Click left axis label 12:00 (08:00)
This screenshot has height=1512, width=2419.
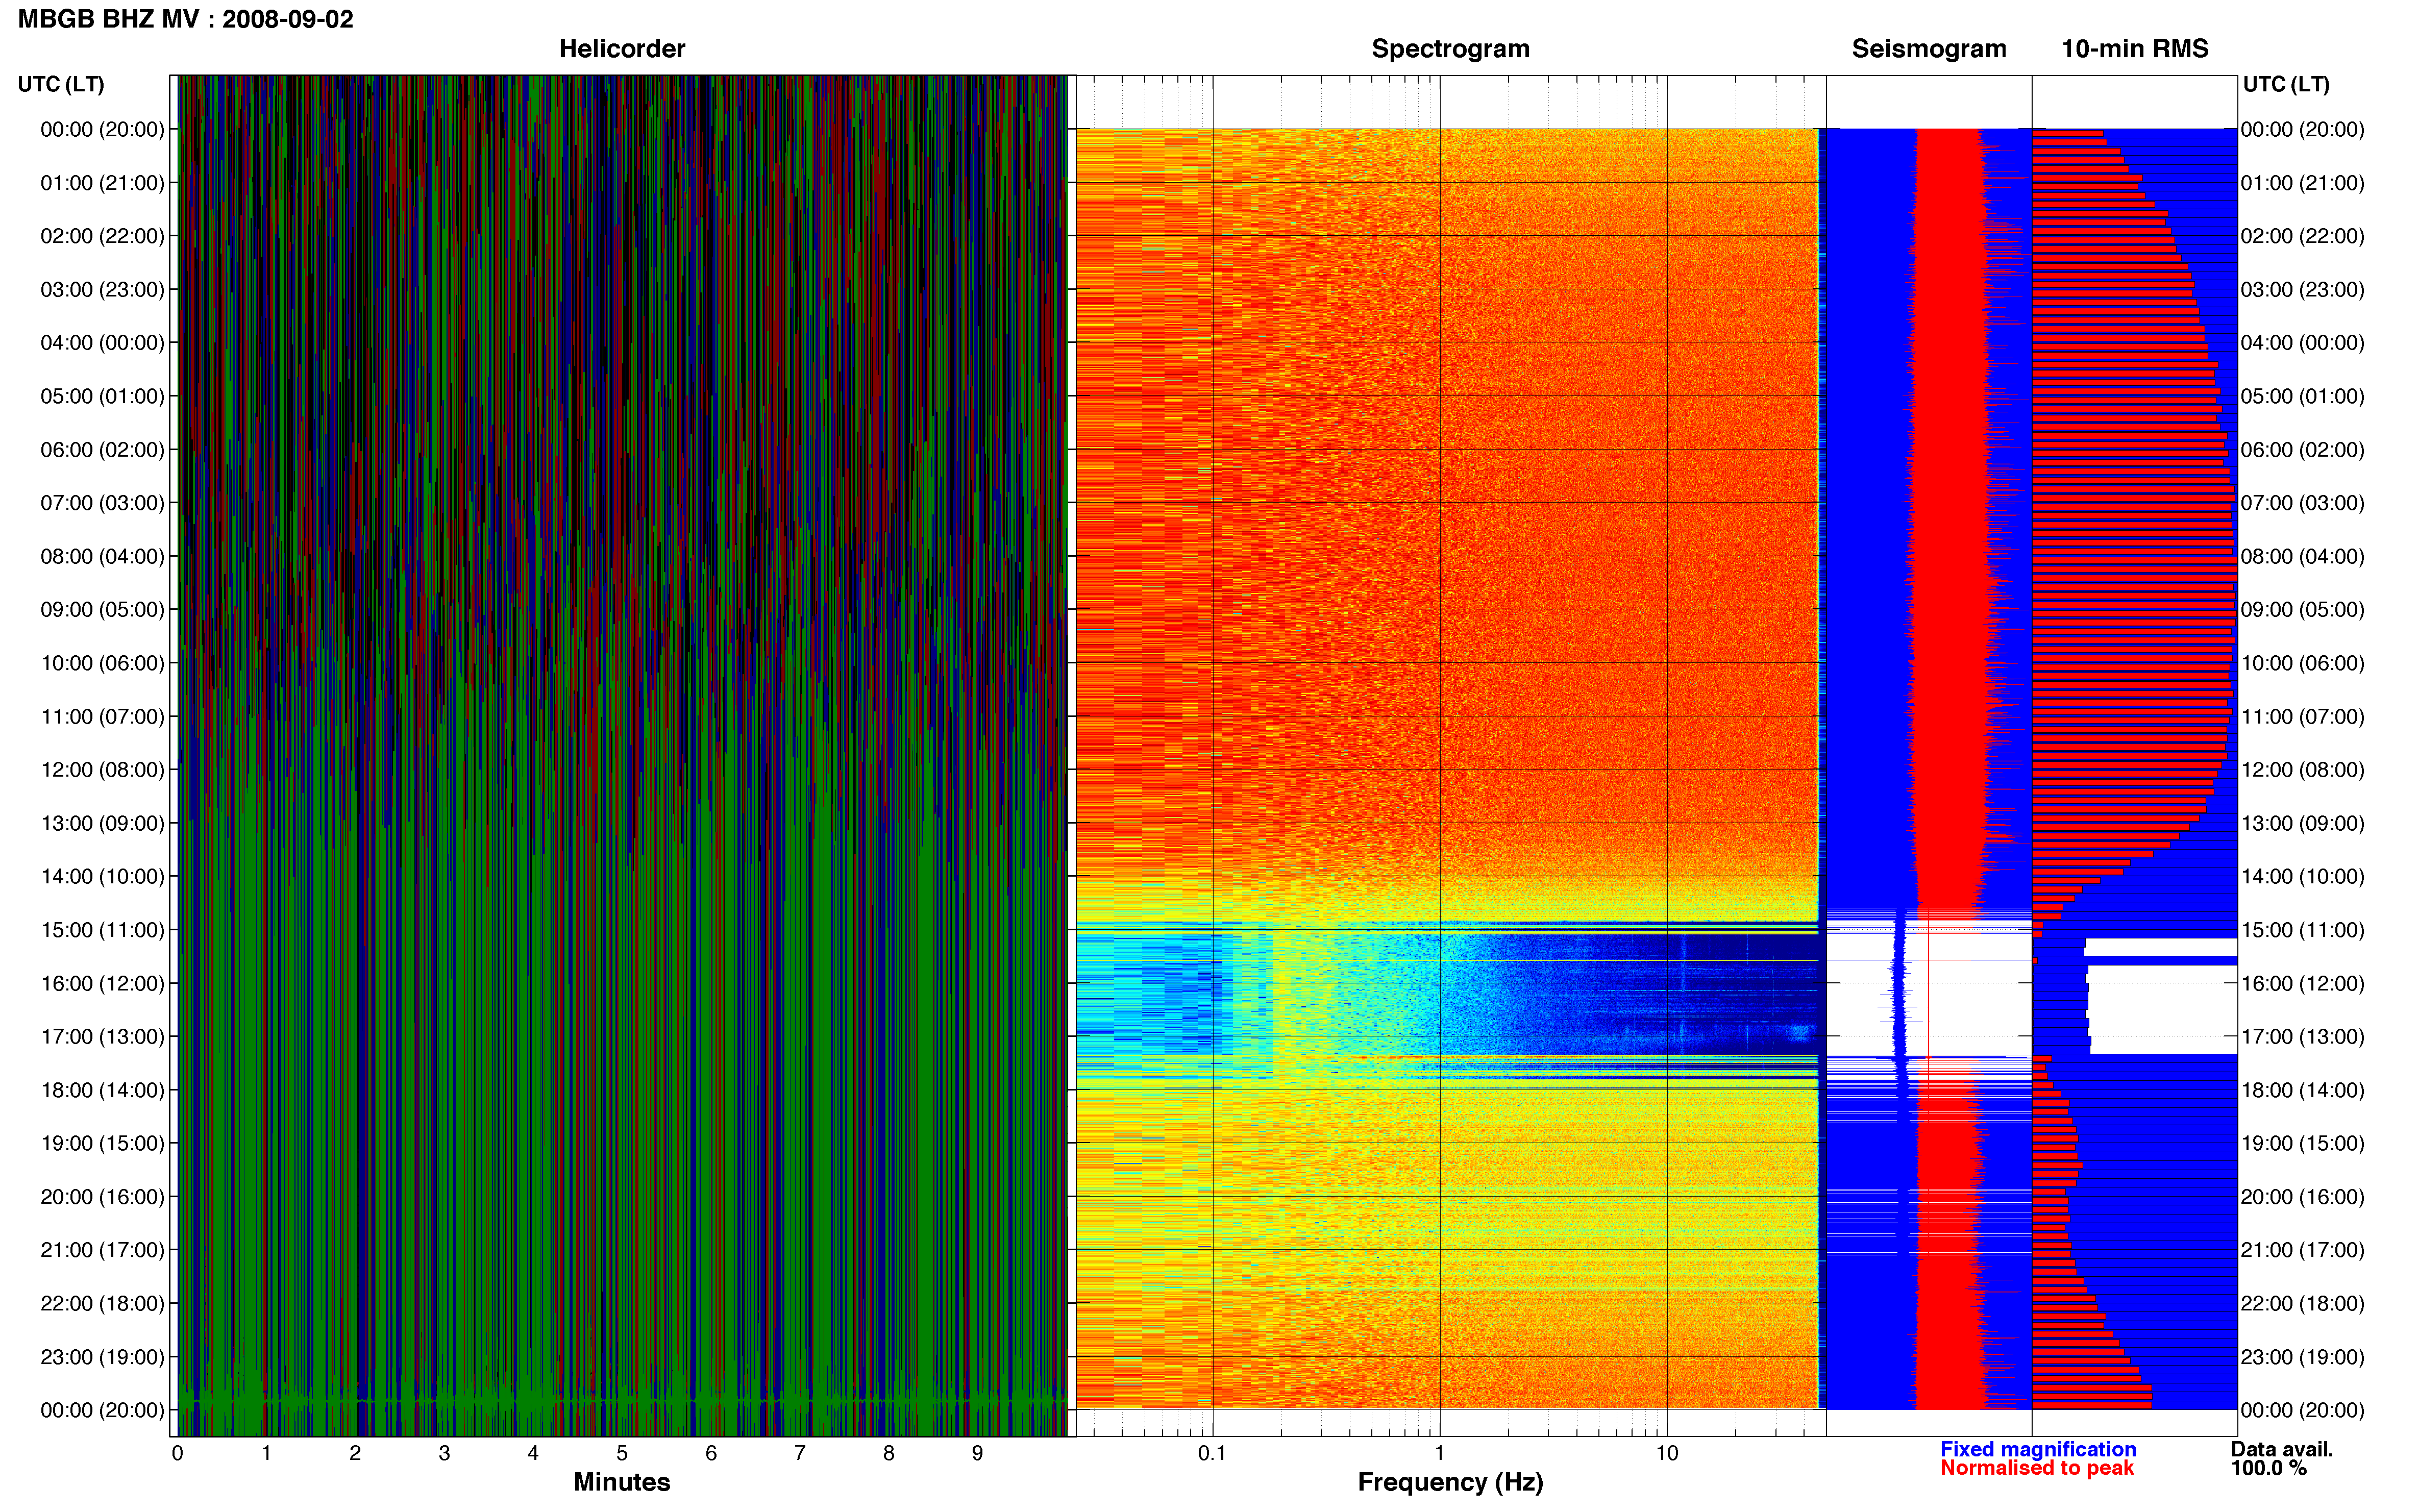[102, 770]
